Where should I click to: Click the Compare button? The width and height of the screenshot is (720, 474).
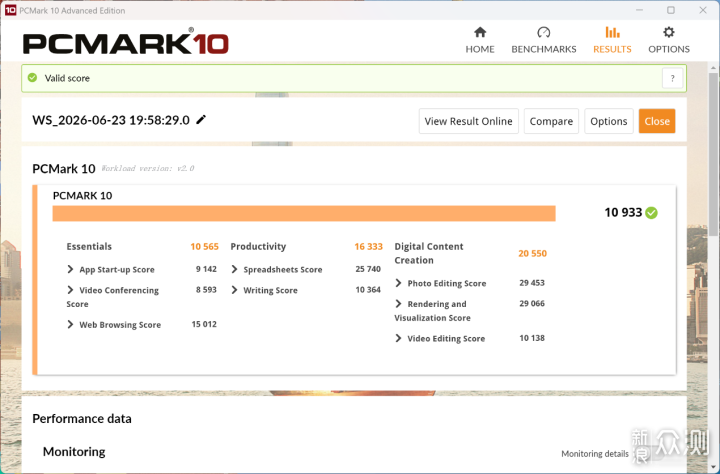pos(551,121)
